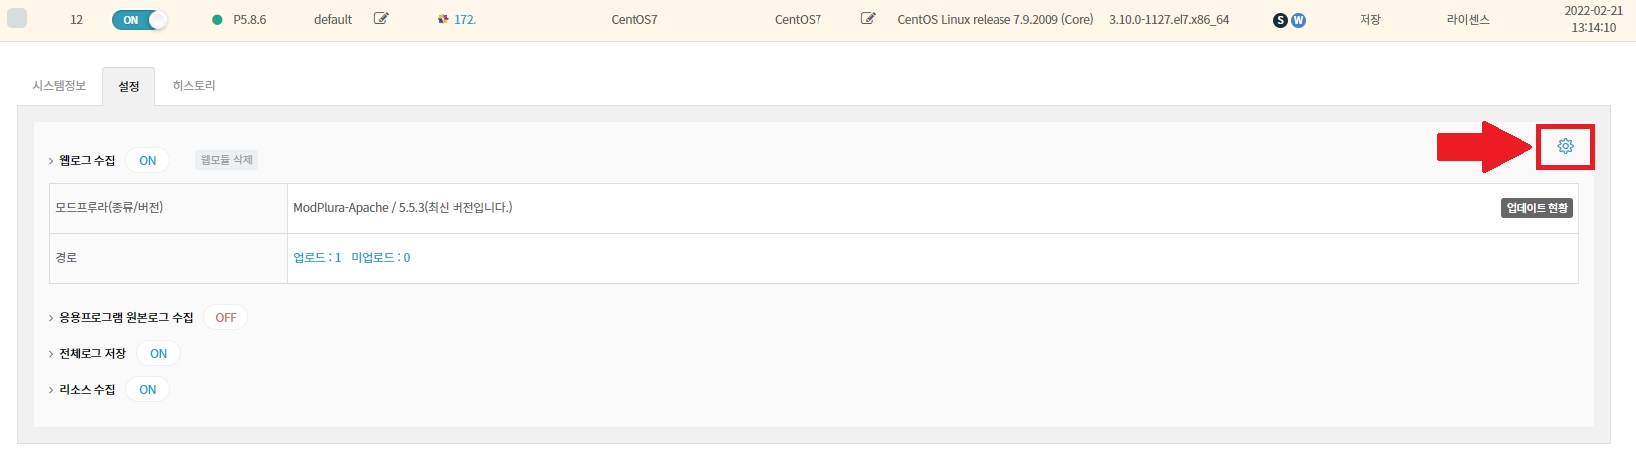Click the green status dot before P5.8.6
This screenshot has height=449, width=1636.
[217, 20]
